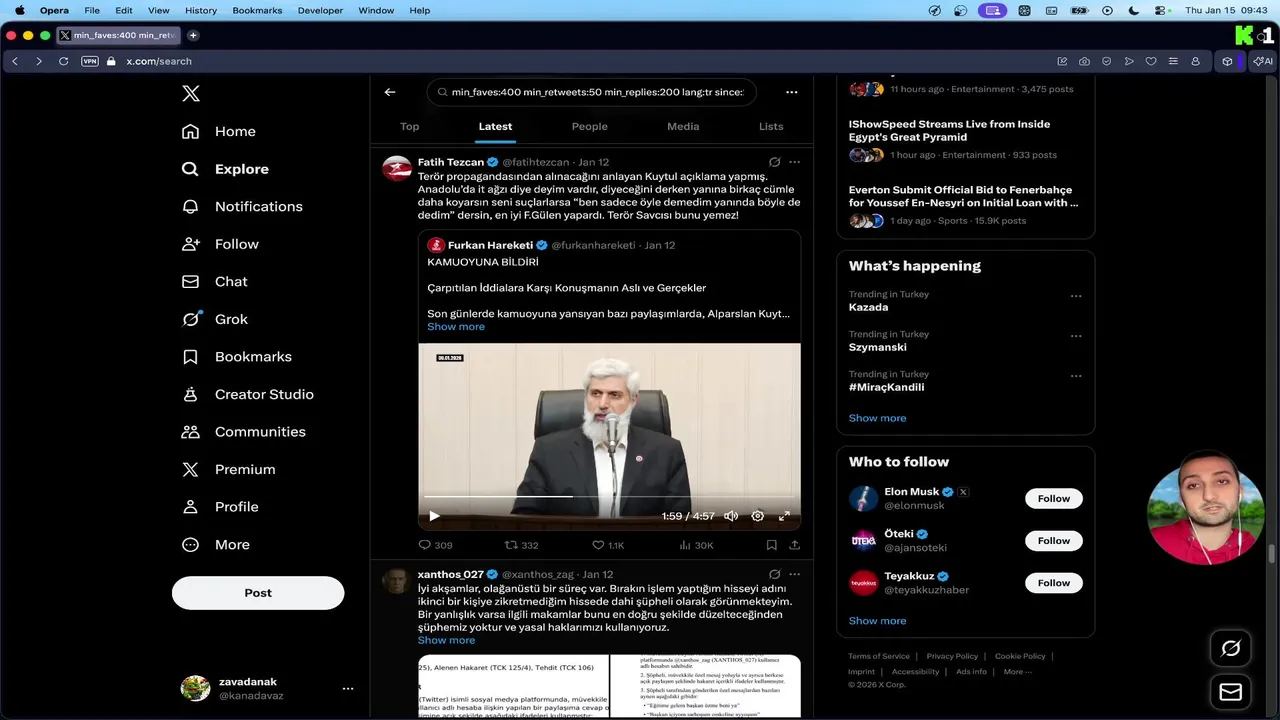
Task: Follow Elon Musk
Action: point(1053,499)
